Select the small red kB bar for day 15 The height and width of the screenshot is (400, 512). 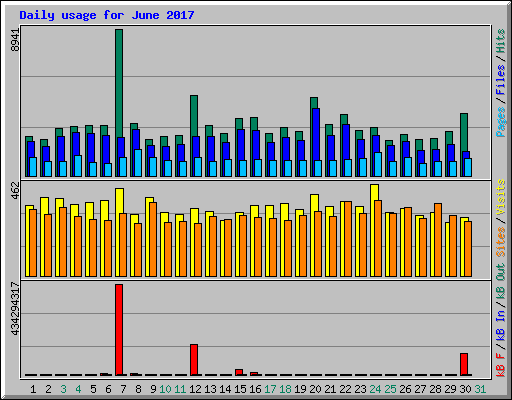[x=239, y=372]
